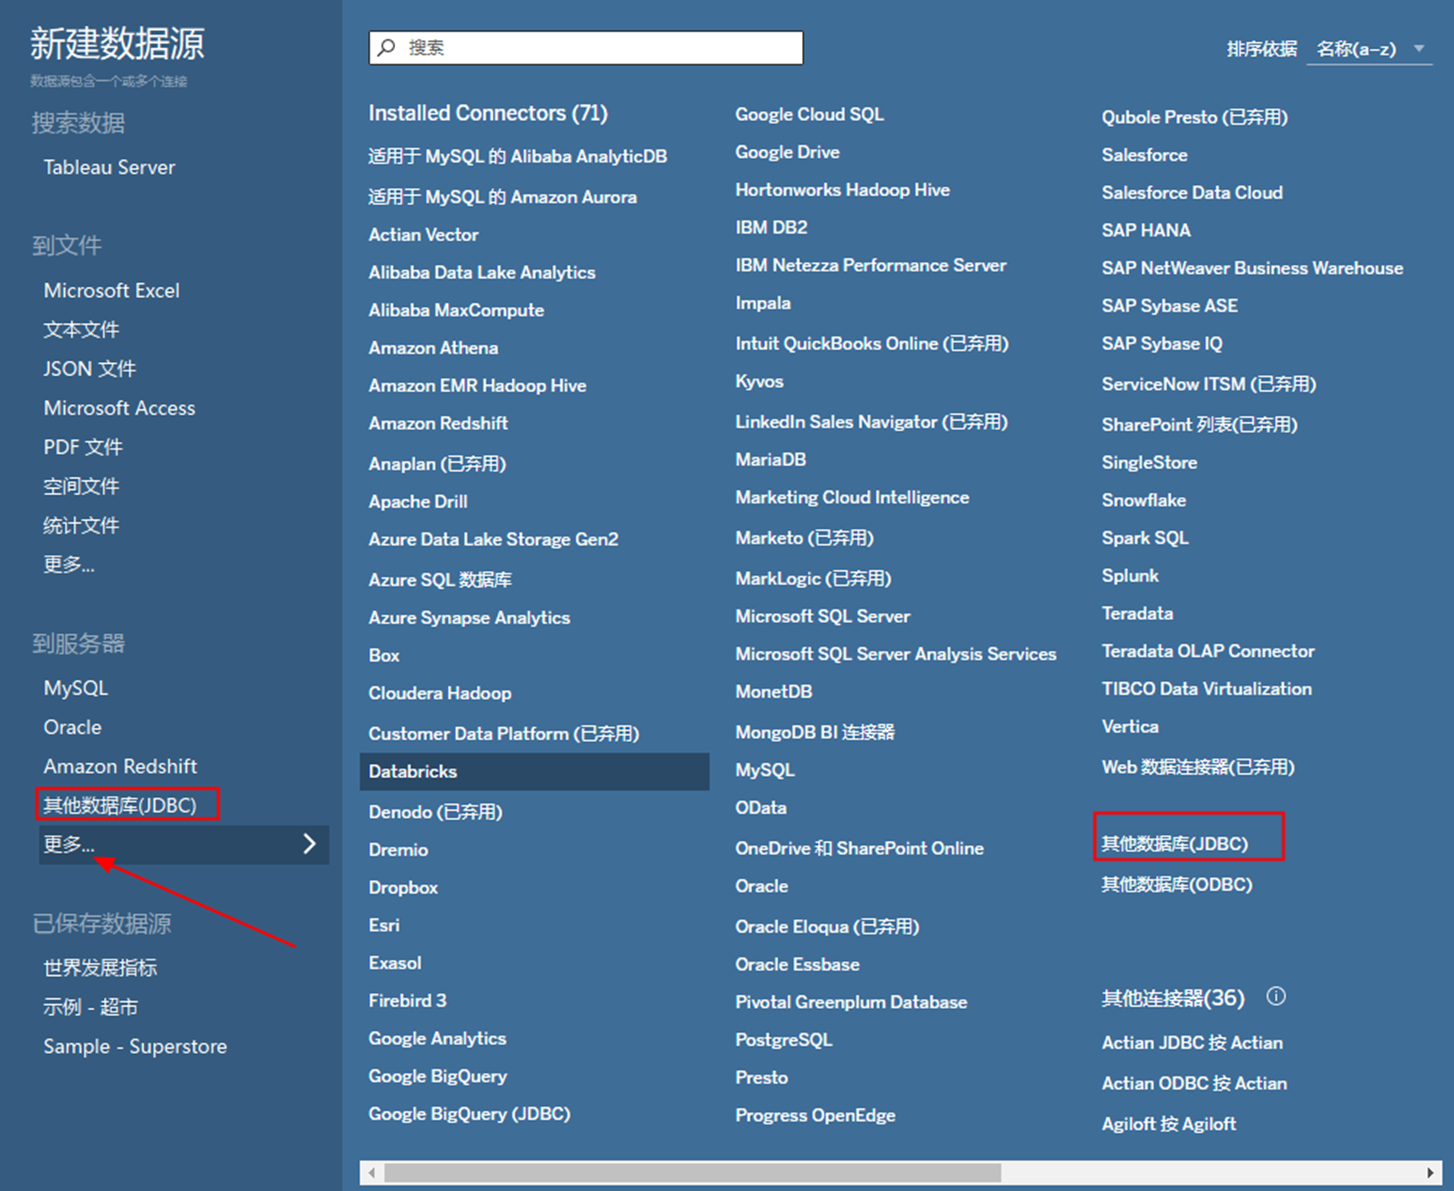
Task: Pick Snowflake connector
Action: pyautogui.click(x=1143, y=500)
